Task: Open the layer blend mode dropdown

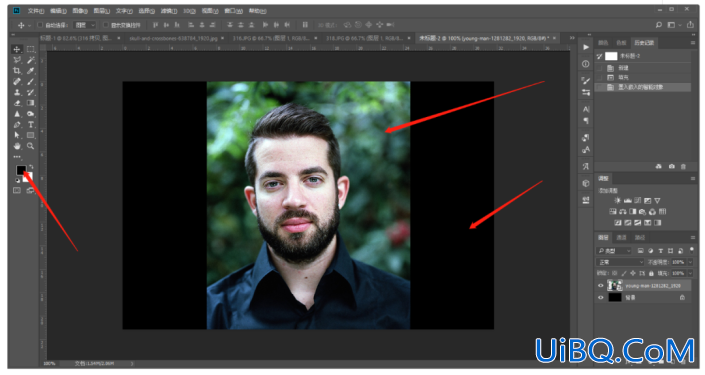Action: tap(620, 262)
